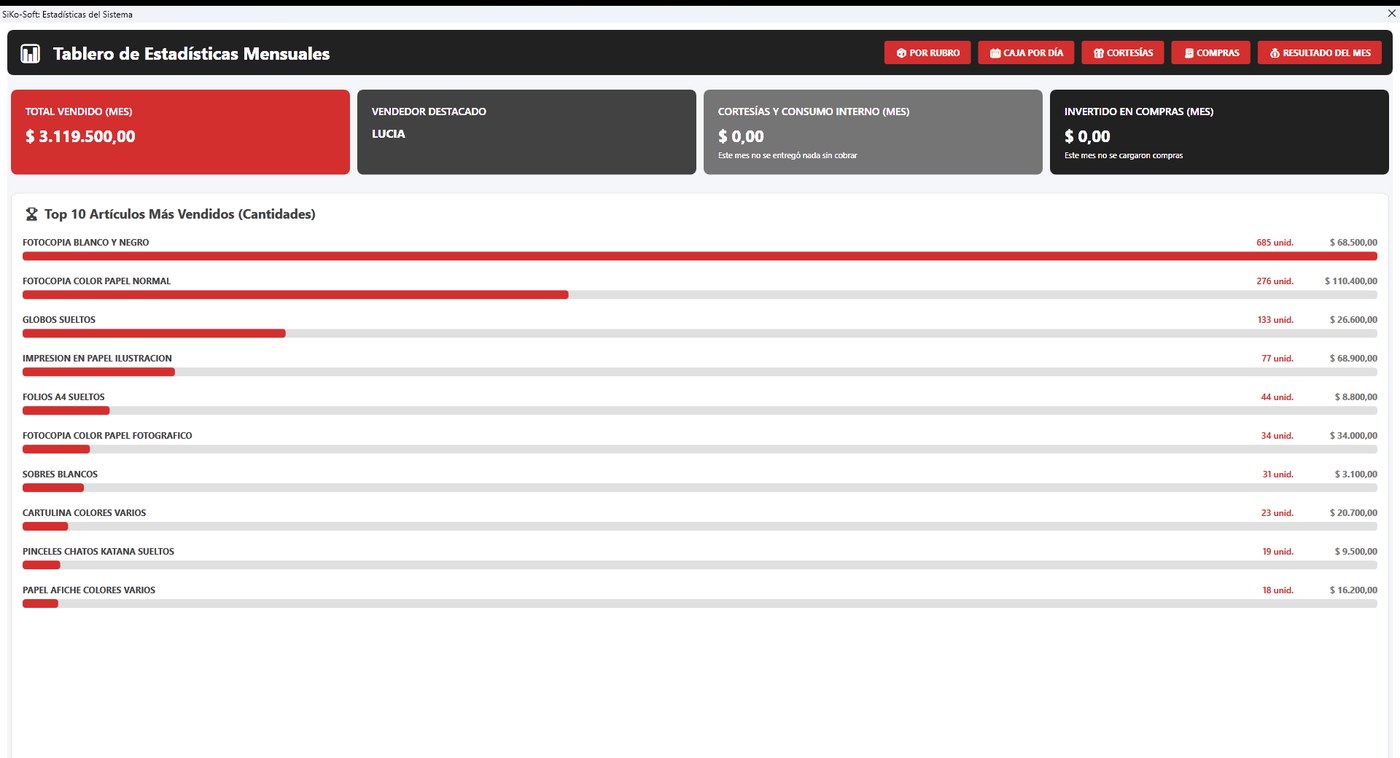
Task: Open the Caja por Día report
Action: click(1026, 53)
